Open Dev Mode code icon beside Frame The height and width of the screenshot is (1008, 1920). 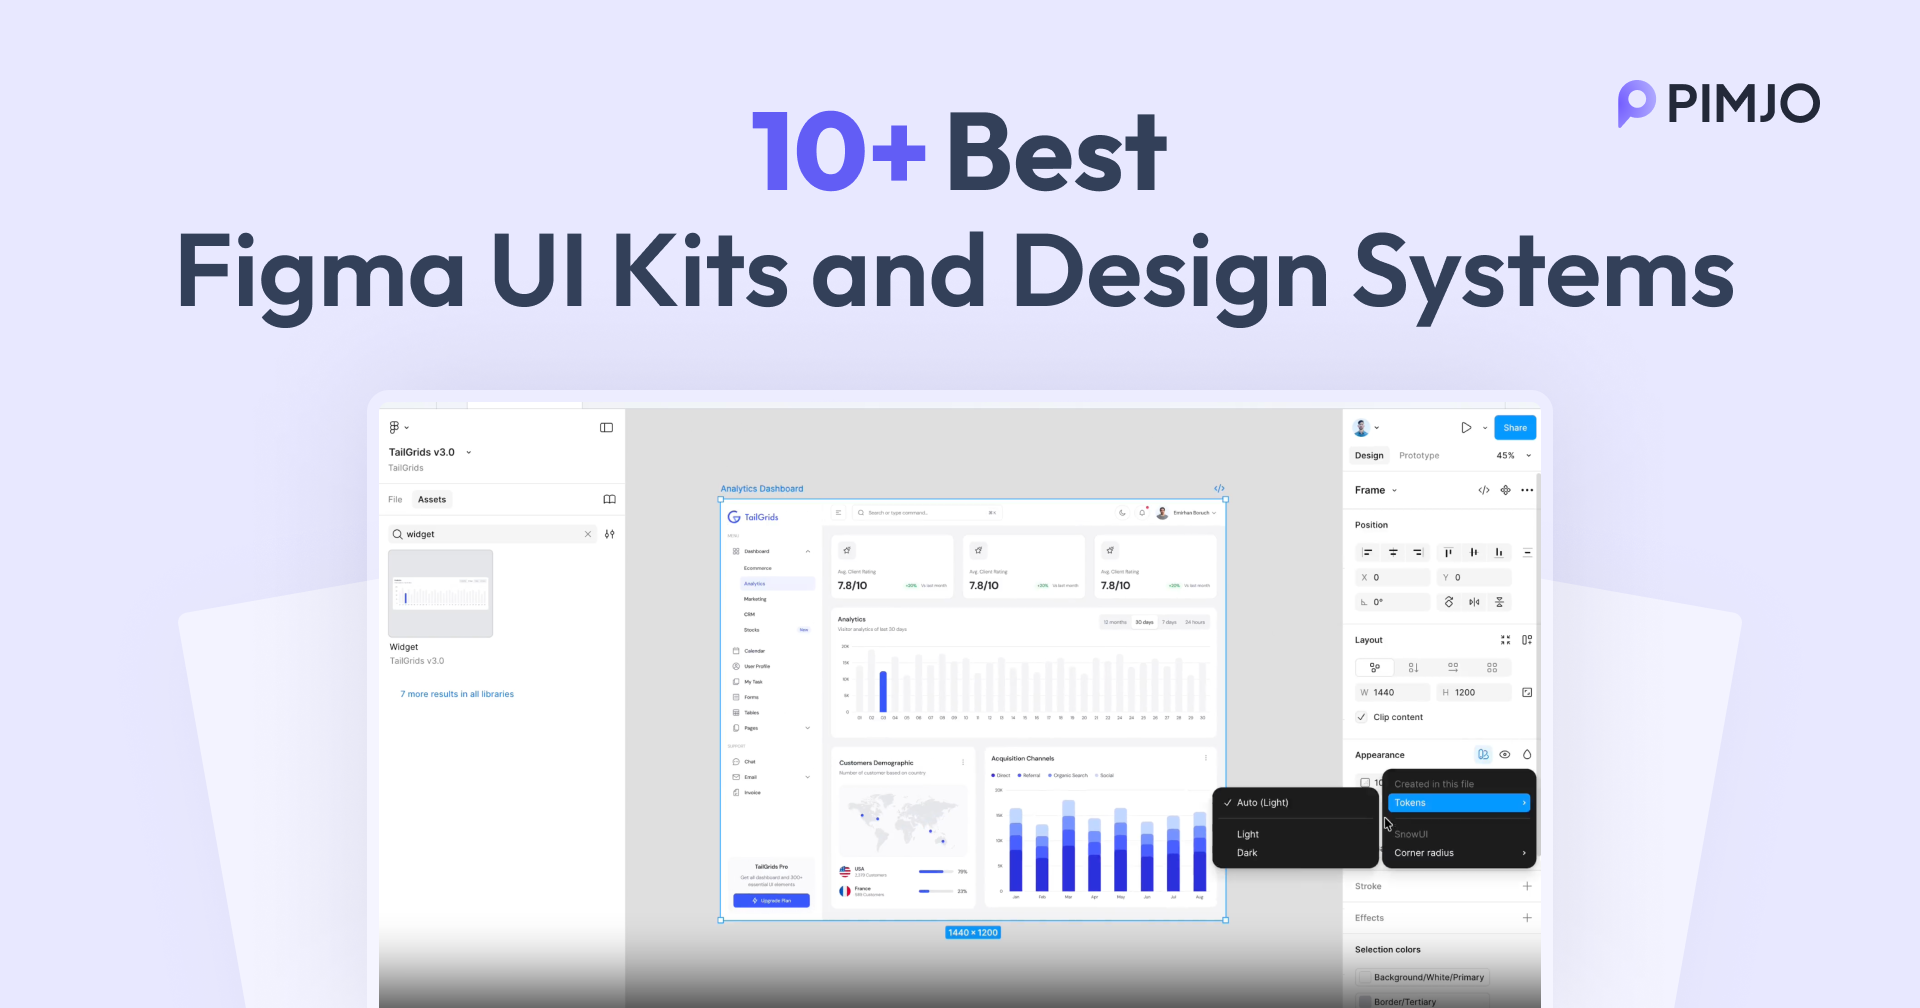pyautogui.click(x=1484, y=490)
